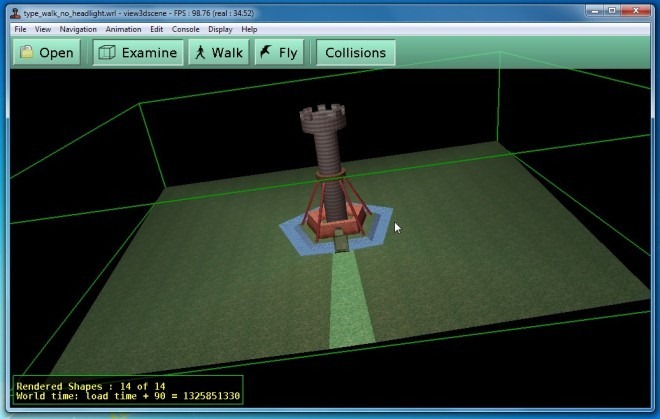The height and width of the screenshot is (419, 660).
Task: Maximize the view3dscene window
Action: [612, 11]
